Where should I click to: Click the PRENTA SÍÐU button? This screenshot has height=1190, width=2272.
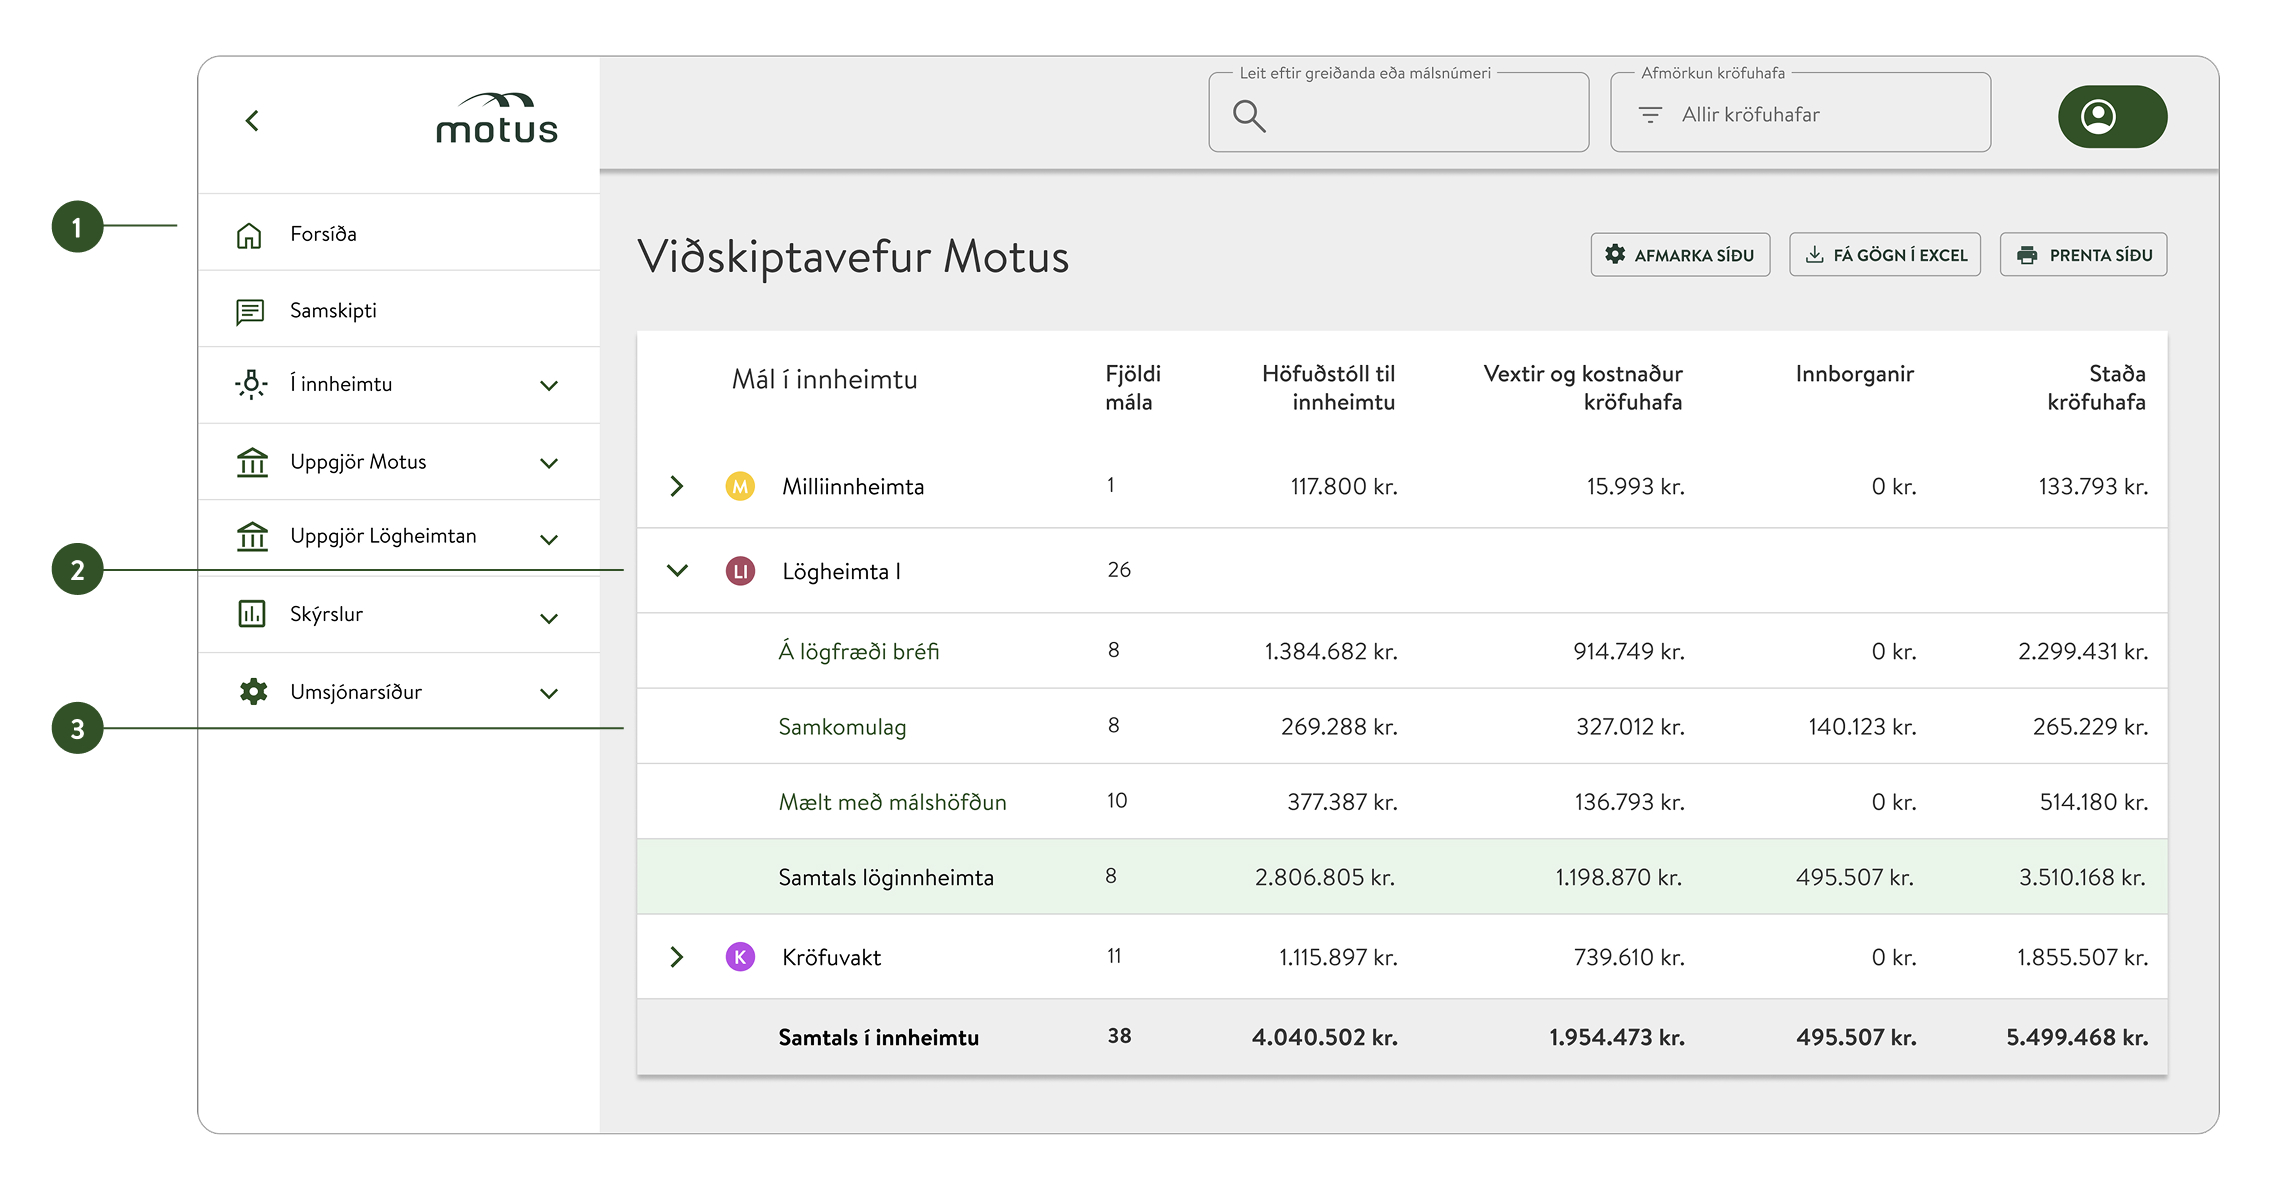pyautogui.click(x=2082, y=254)
